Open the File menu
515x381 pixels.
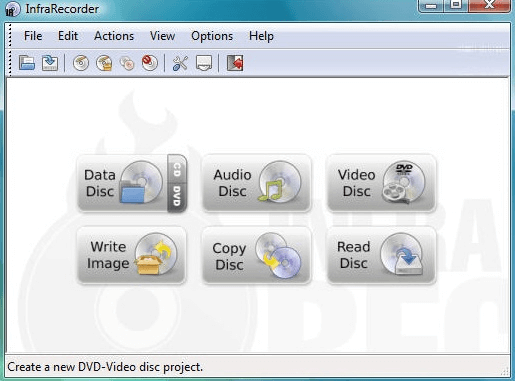coord(33,36)
